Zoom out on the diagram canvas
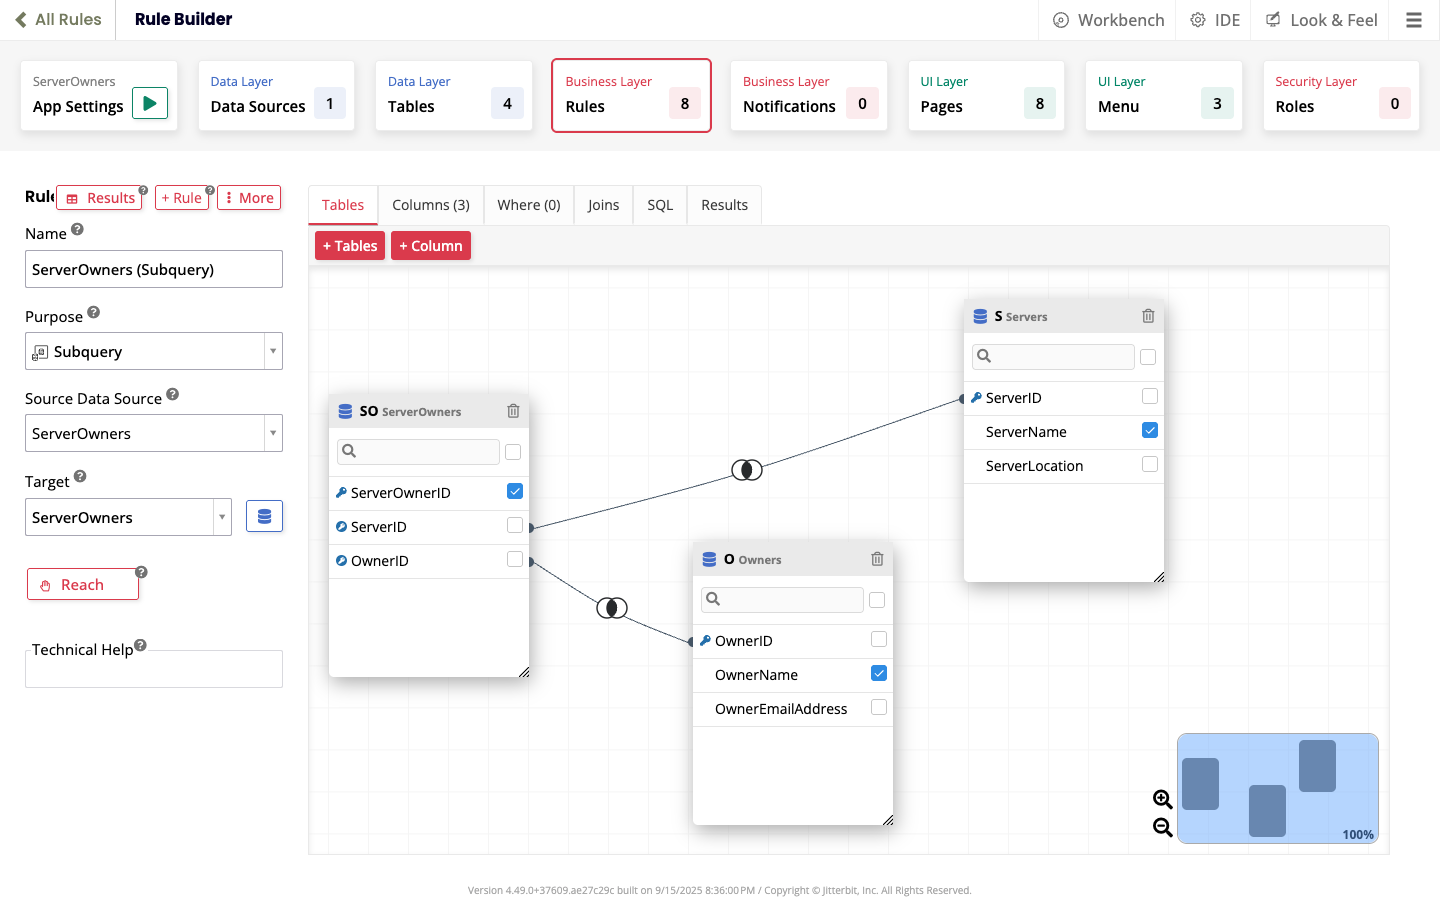The height and width of the screenshot is (900, 1440). (x=1162, y=827)
